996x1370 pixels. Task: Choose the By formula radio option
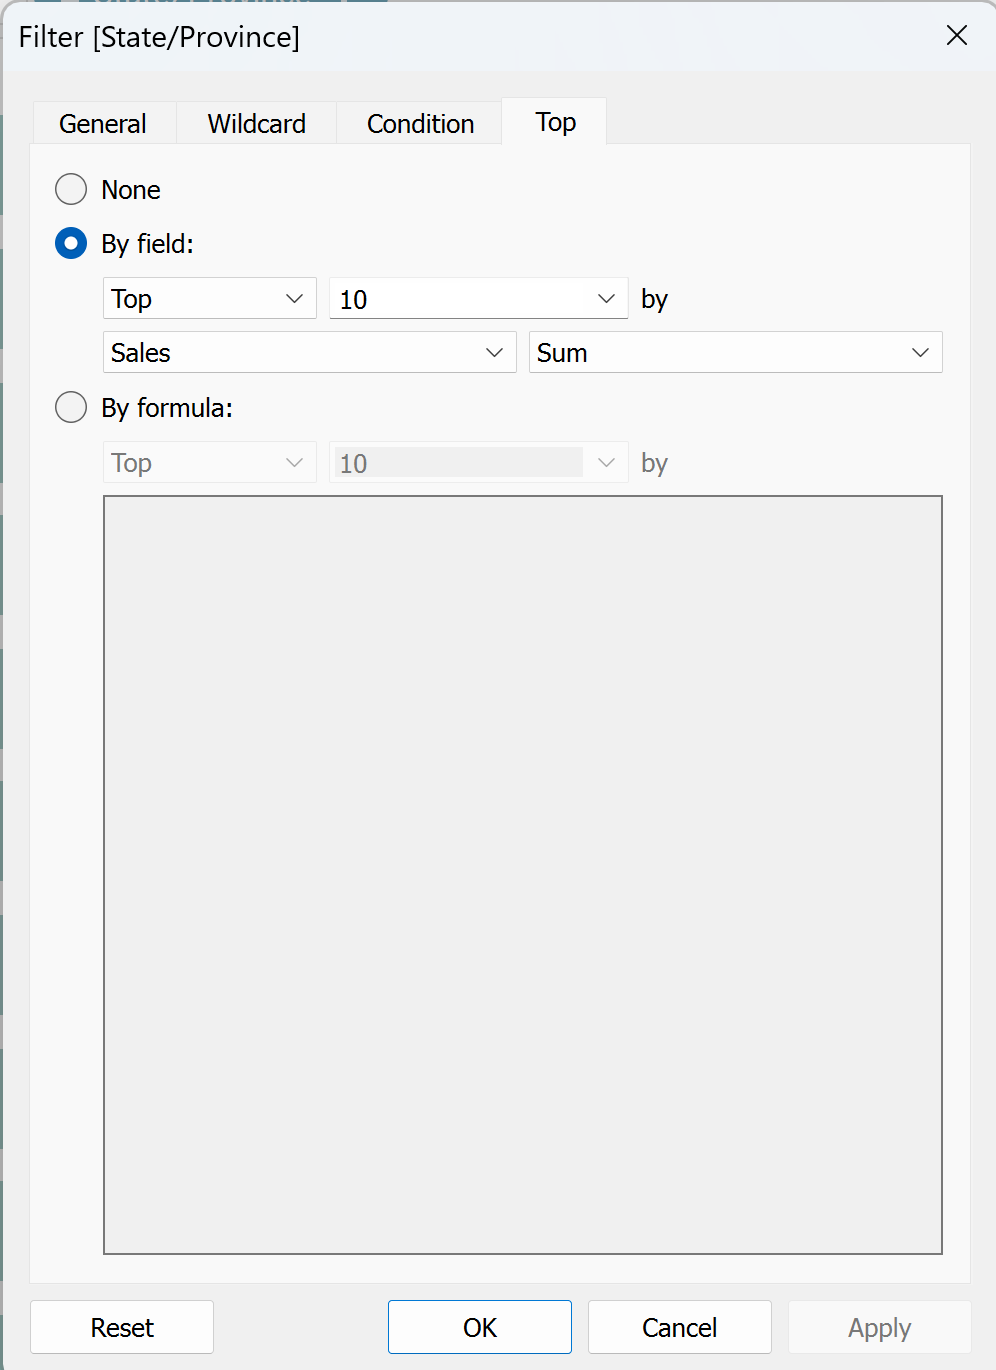pos(71,407)
